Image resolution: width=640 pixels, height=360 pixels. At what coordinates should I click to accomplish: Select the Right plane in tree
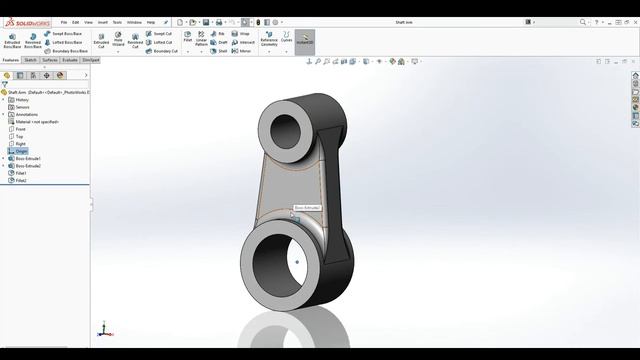coord(17,144)
